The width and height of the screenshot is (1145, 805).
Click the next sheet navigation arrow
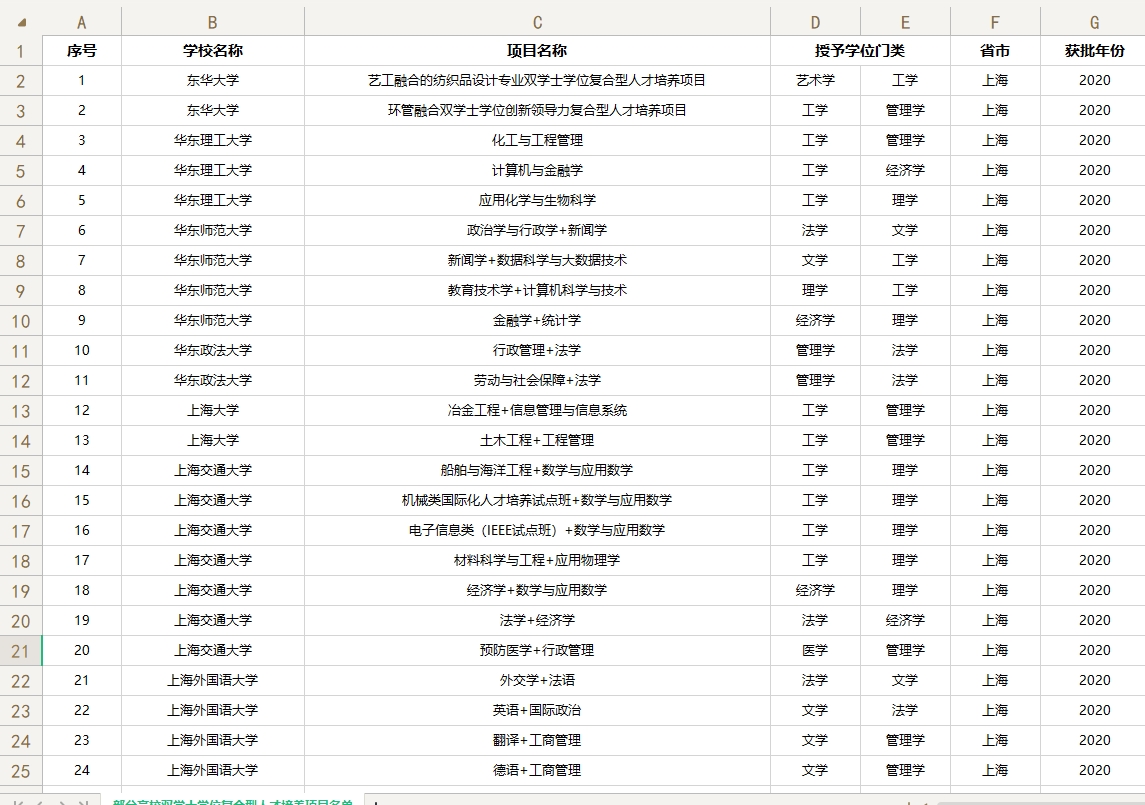tap(61, 800)
